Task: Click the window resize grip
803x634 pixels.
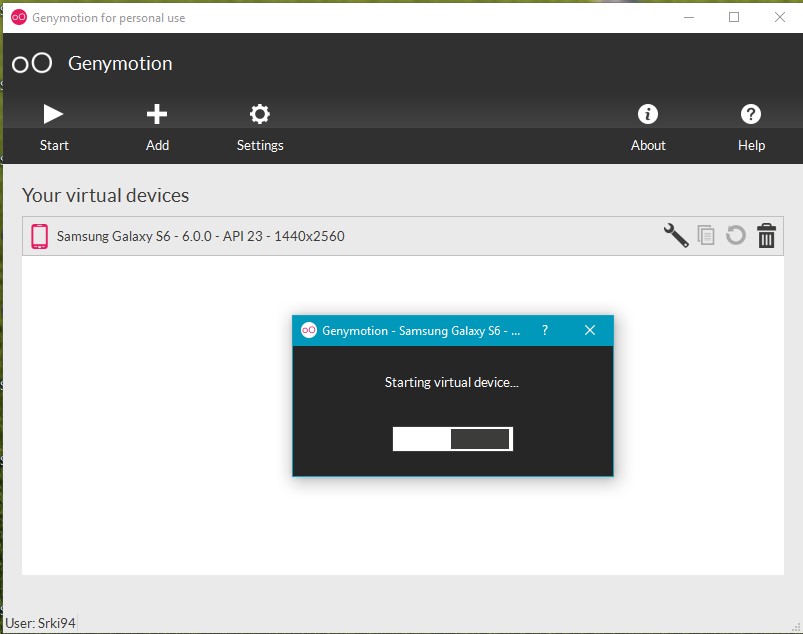Action: 796,627
